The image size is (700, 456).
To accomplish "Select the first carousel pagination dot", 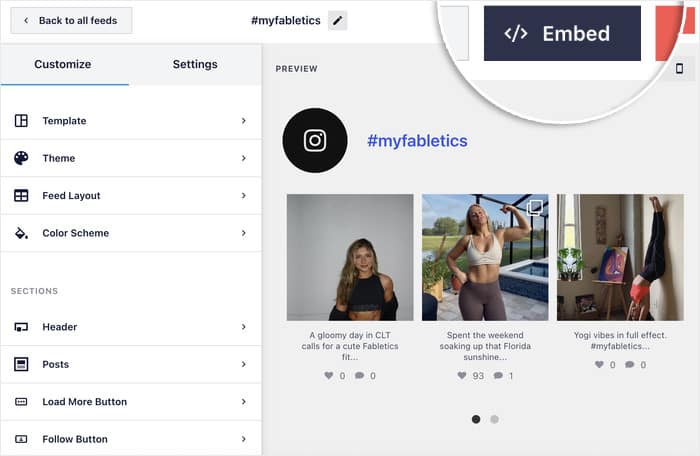I will coord(476,419).
